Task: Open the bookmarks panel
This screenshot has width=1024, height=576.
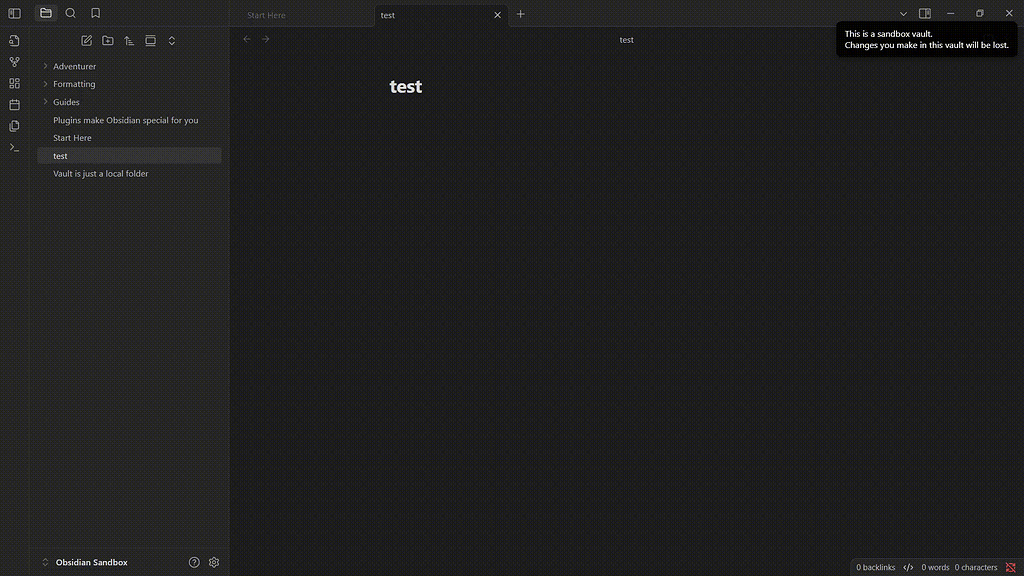Action: (94, 13)
